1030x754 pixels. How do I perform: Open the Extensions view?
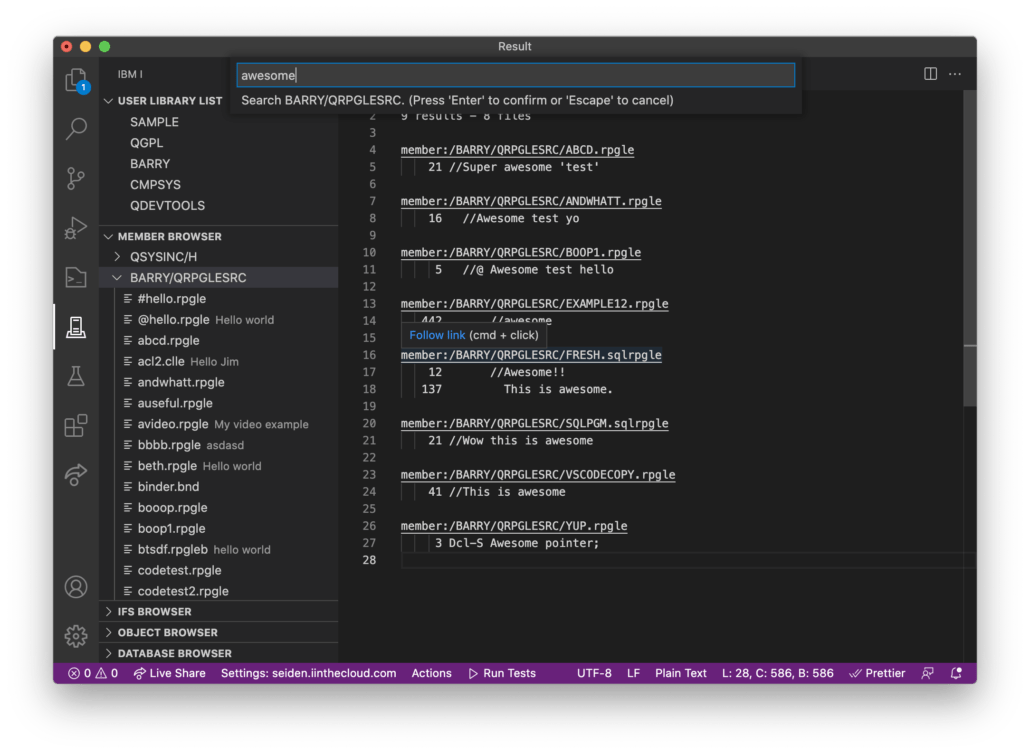[x=76, y=425]
